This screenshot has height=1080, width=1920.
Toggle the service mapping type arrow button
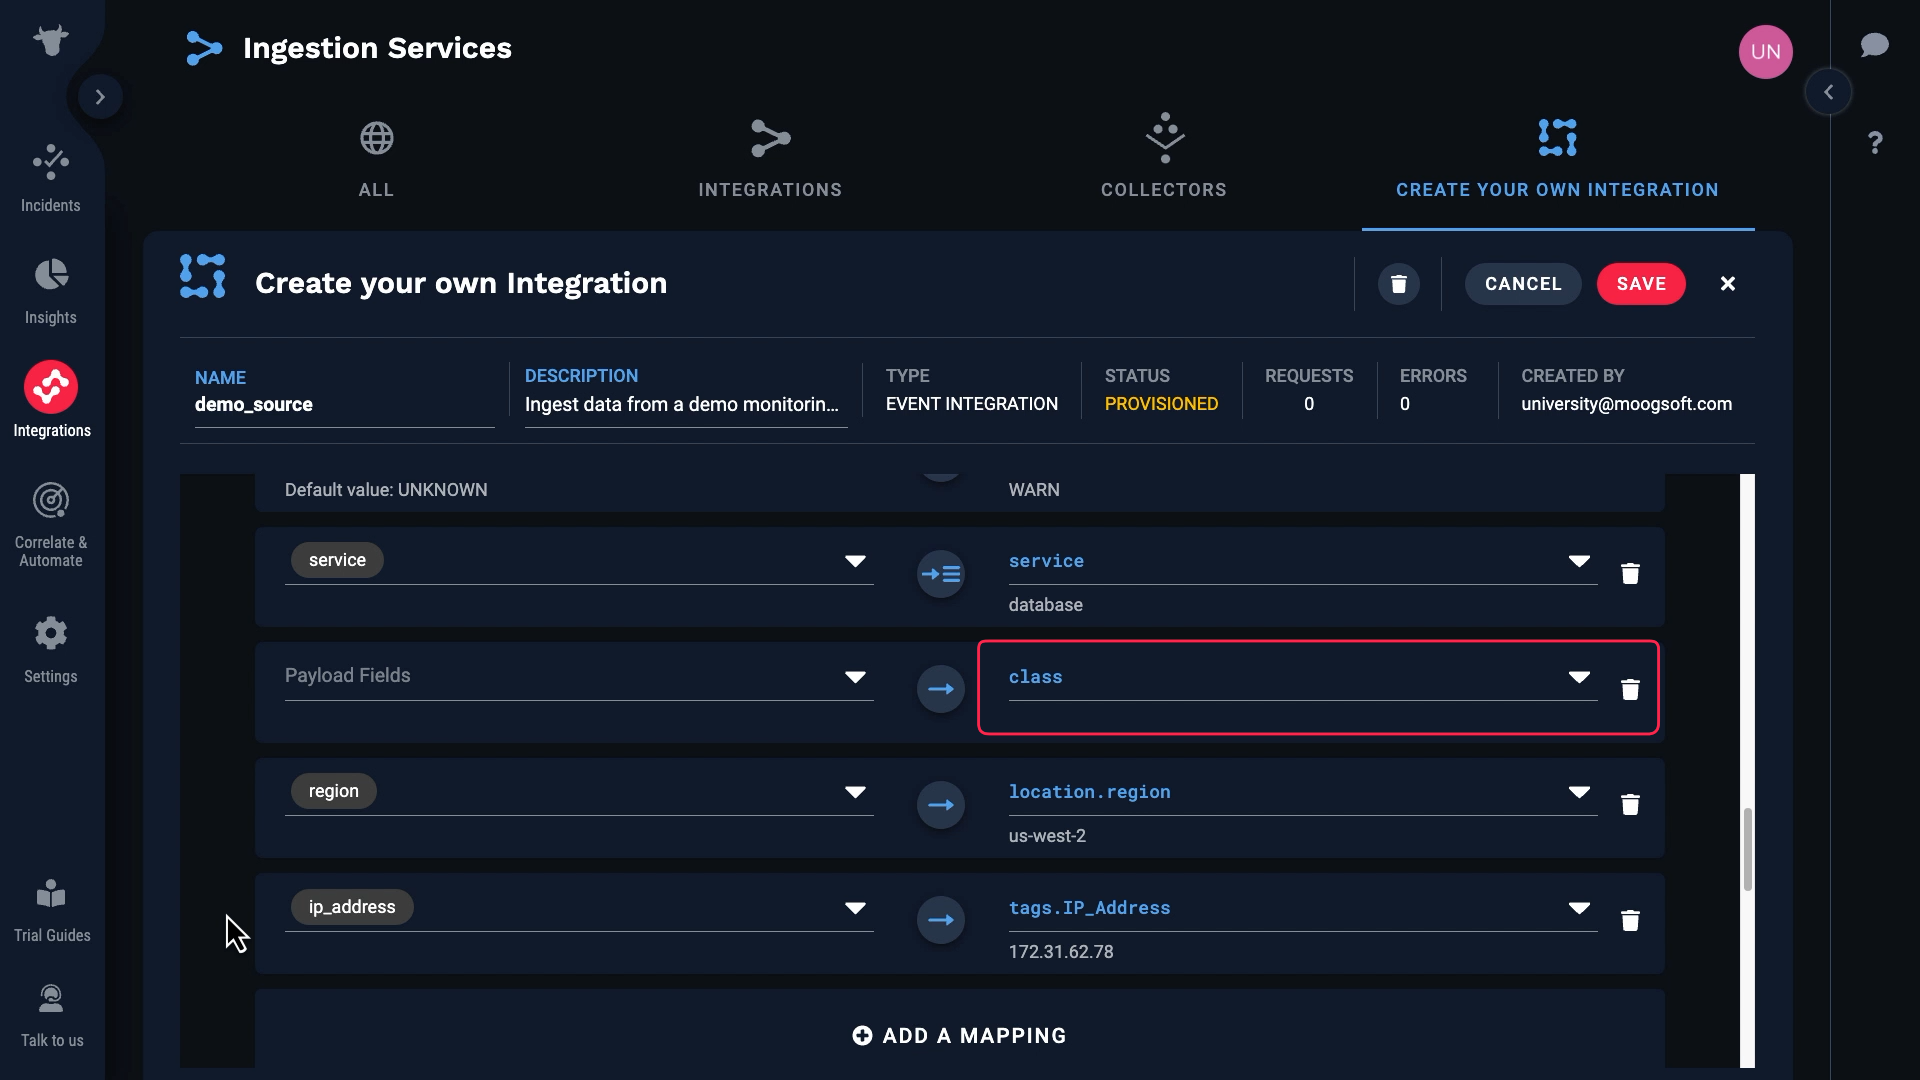coord(940,575)
